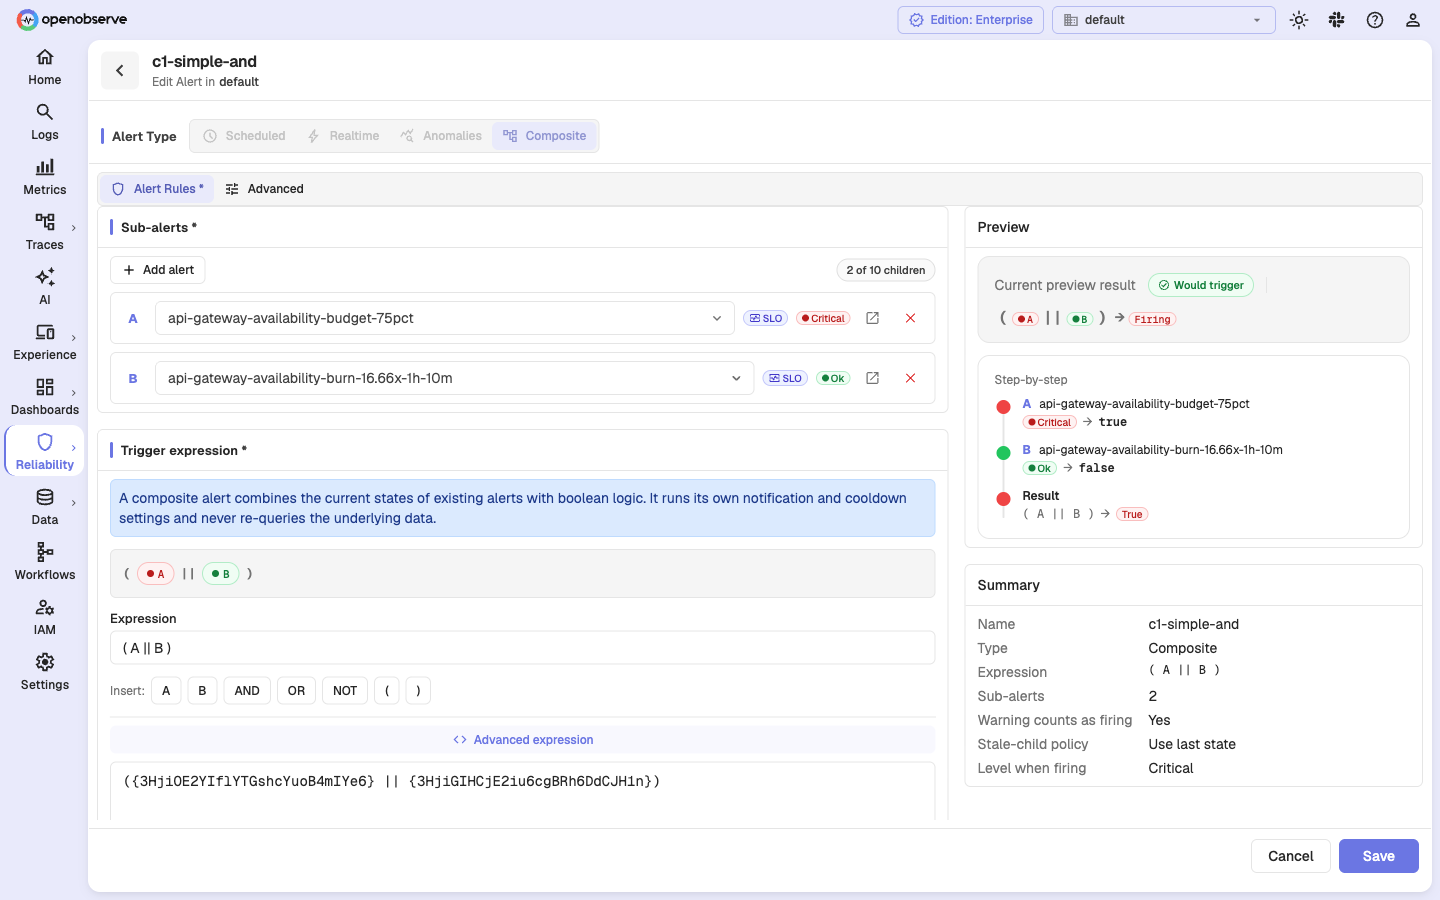The image size is (1440, 900).
Task: Select the Anomalies alert type
Action: click(x=441, y=136)
